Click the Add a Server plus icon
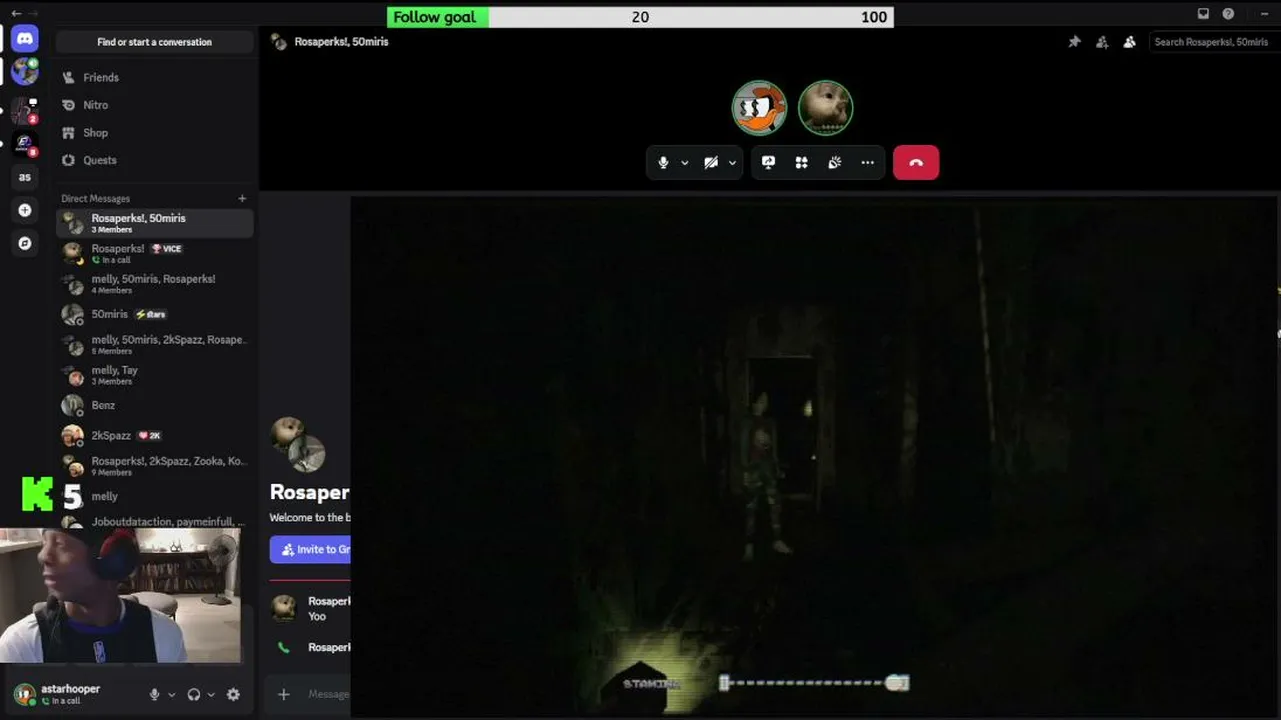1281x720 pixels. [25, 210]
